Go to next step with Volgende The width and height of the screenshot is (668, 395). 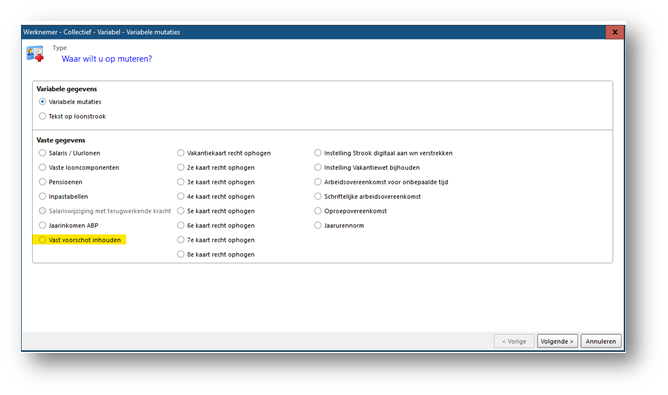tap(557, 341)
